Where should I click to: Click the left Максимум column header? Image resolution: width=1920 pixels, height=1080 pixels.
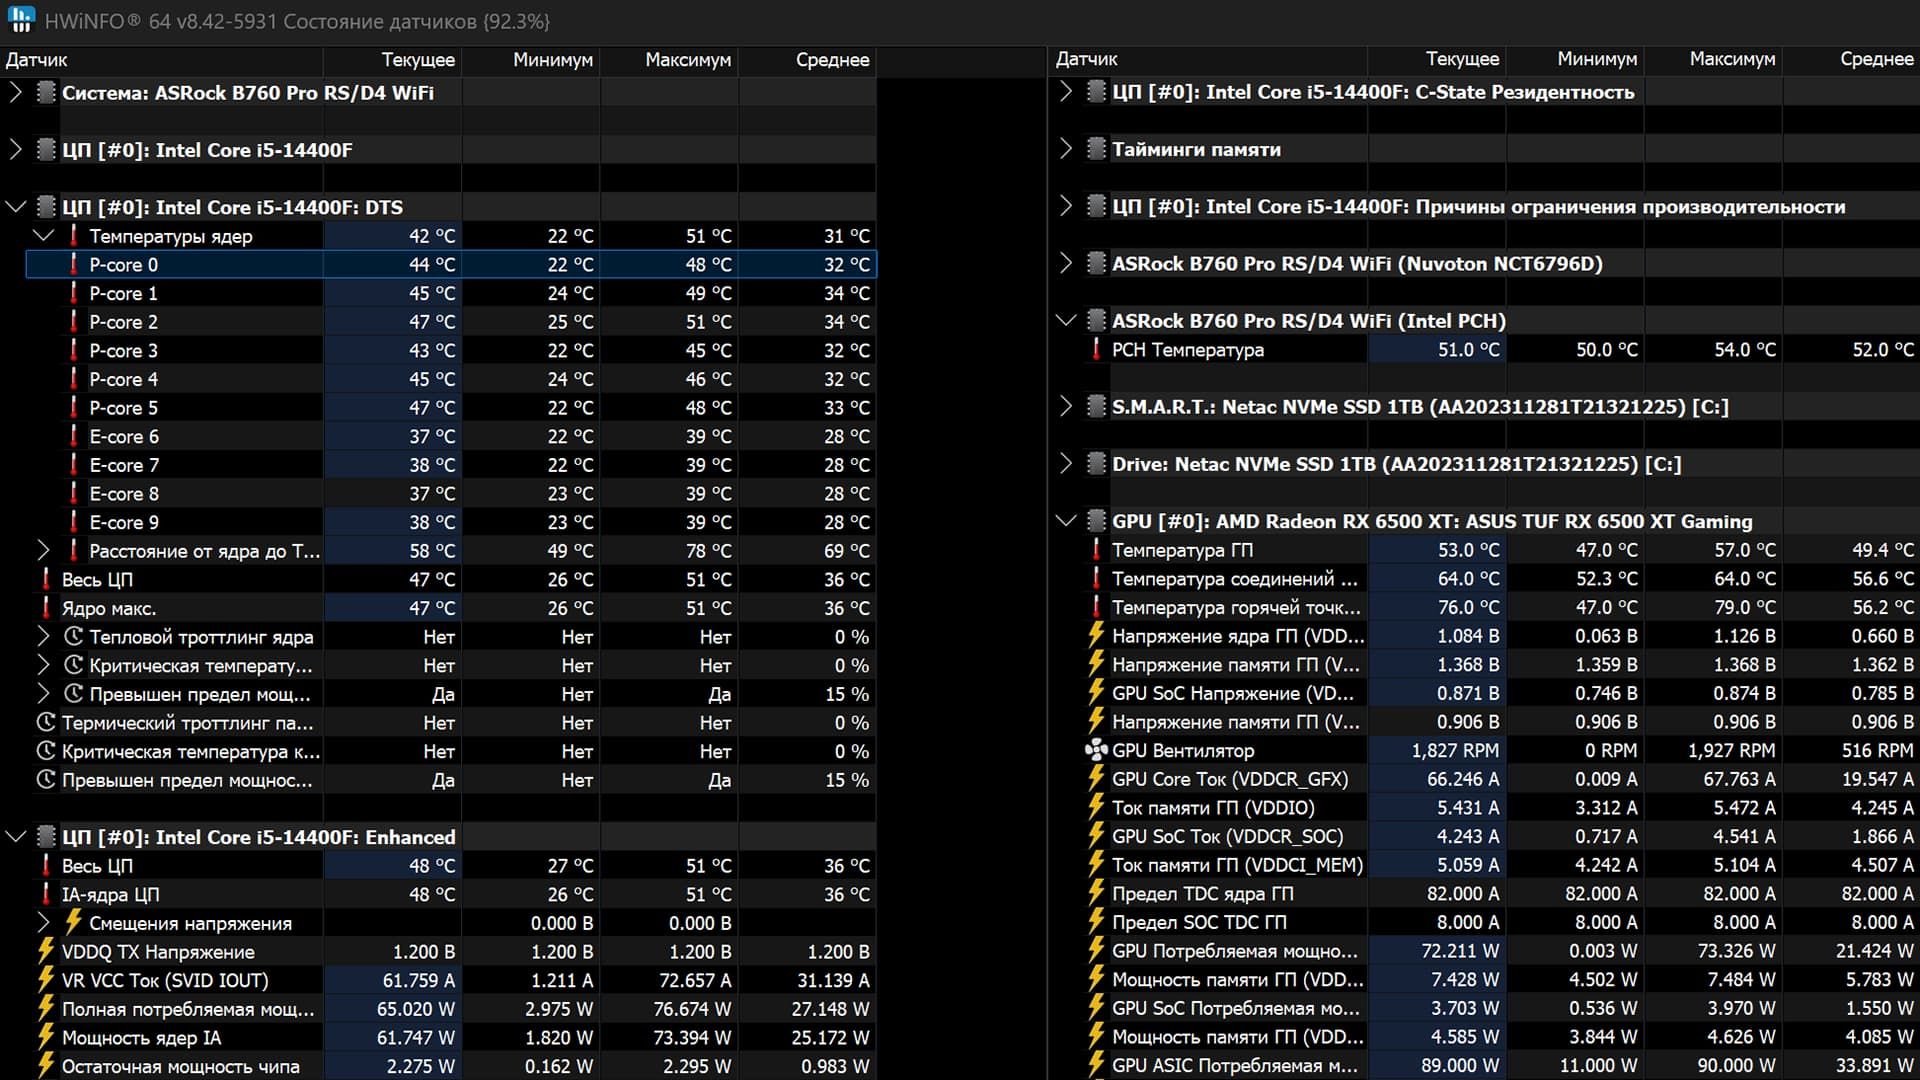coord(688,59)
